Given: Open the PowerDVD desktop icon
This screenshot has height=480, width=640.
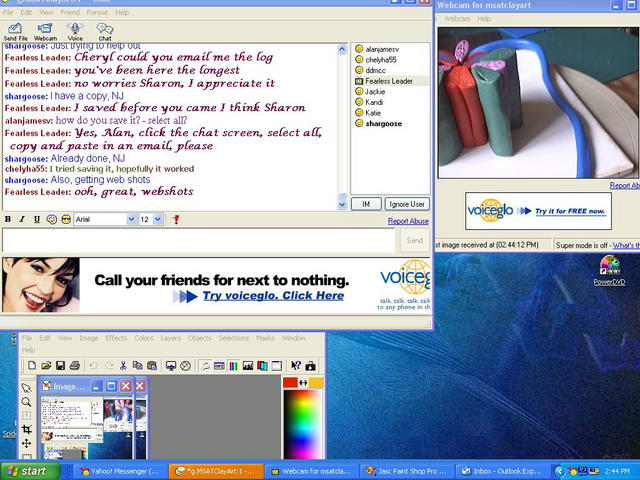Looking at the screenshot, I should (609, 270).
